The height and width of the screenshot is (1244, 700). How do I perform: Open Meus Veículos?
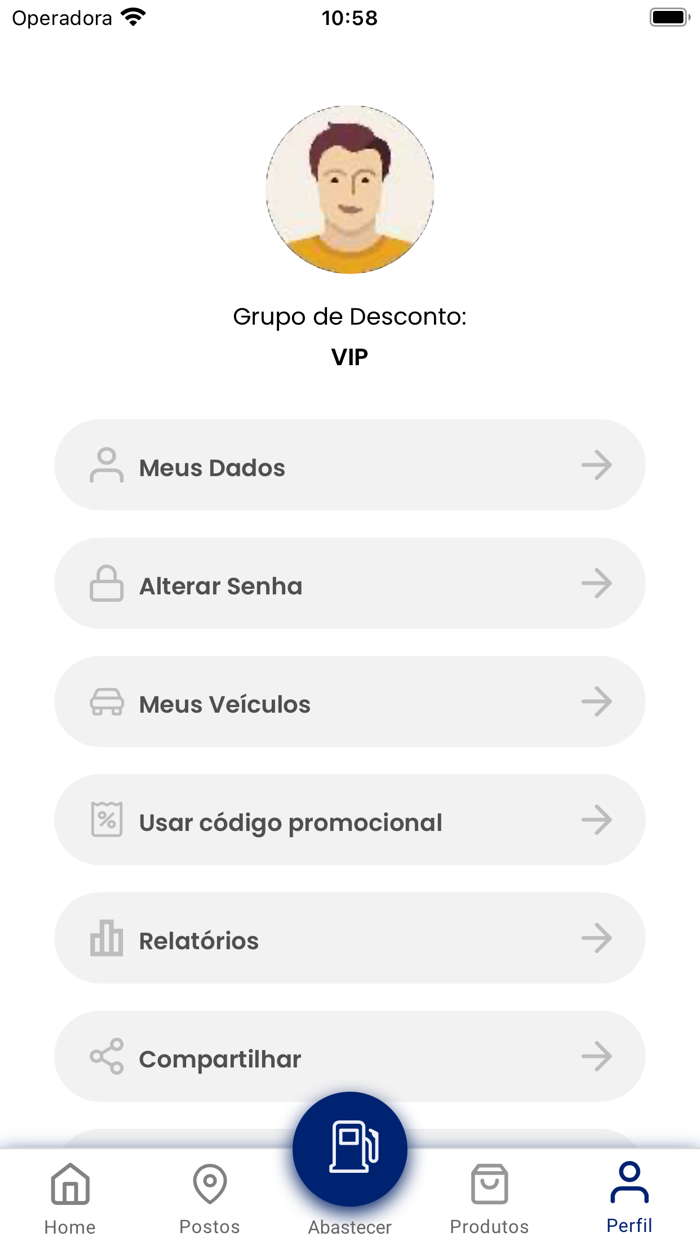point(349,701)
